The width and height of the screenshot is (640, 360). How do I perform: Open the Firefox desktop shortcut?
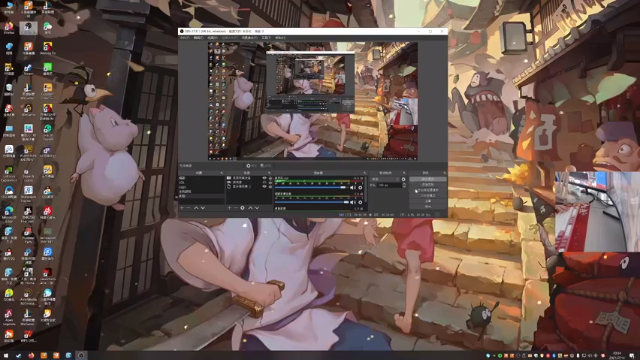coord(9,29)
